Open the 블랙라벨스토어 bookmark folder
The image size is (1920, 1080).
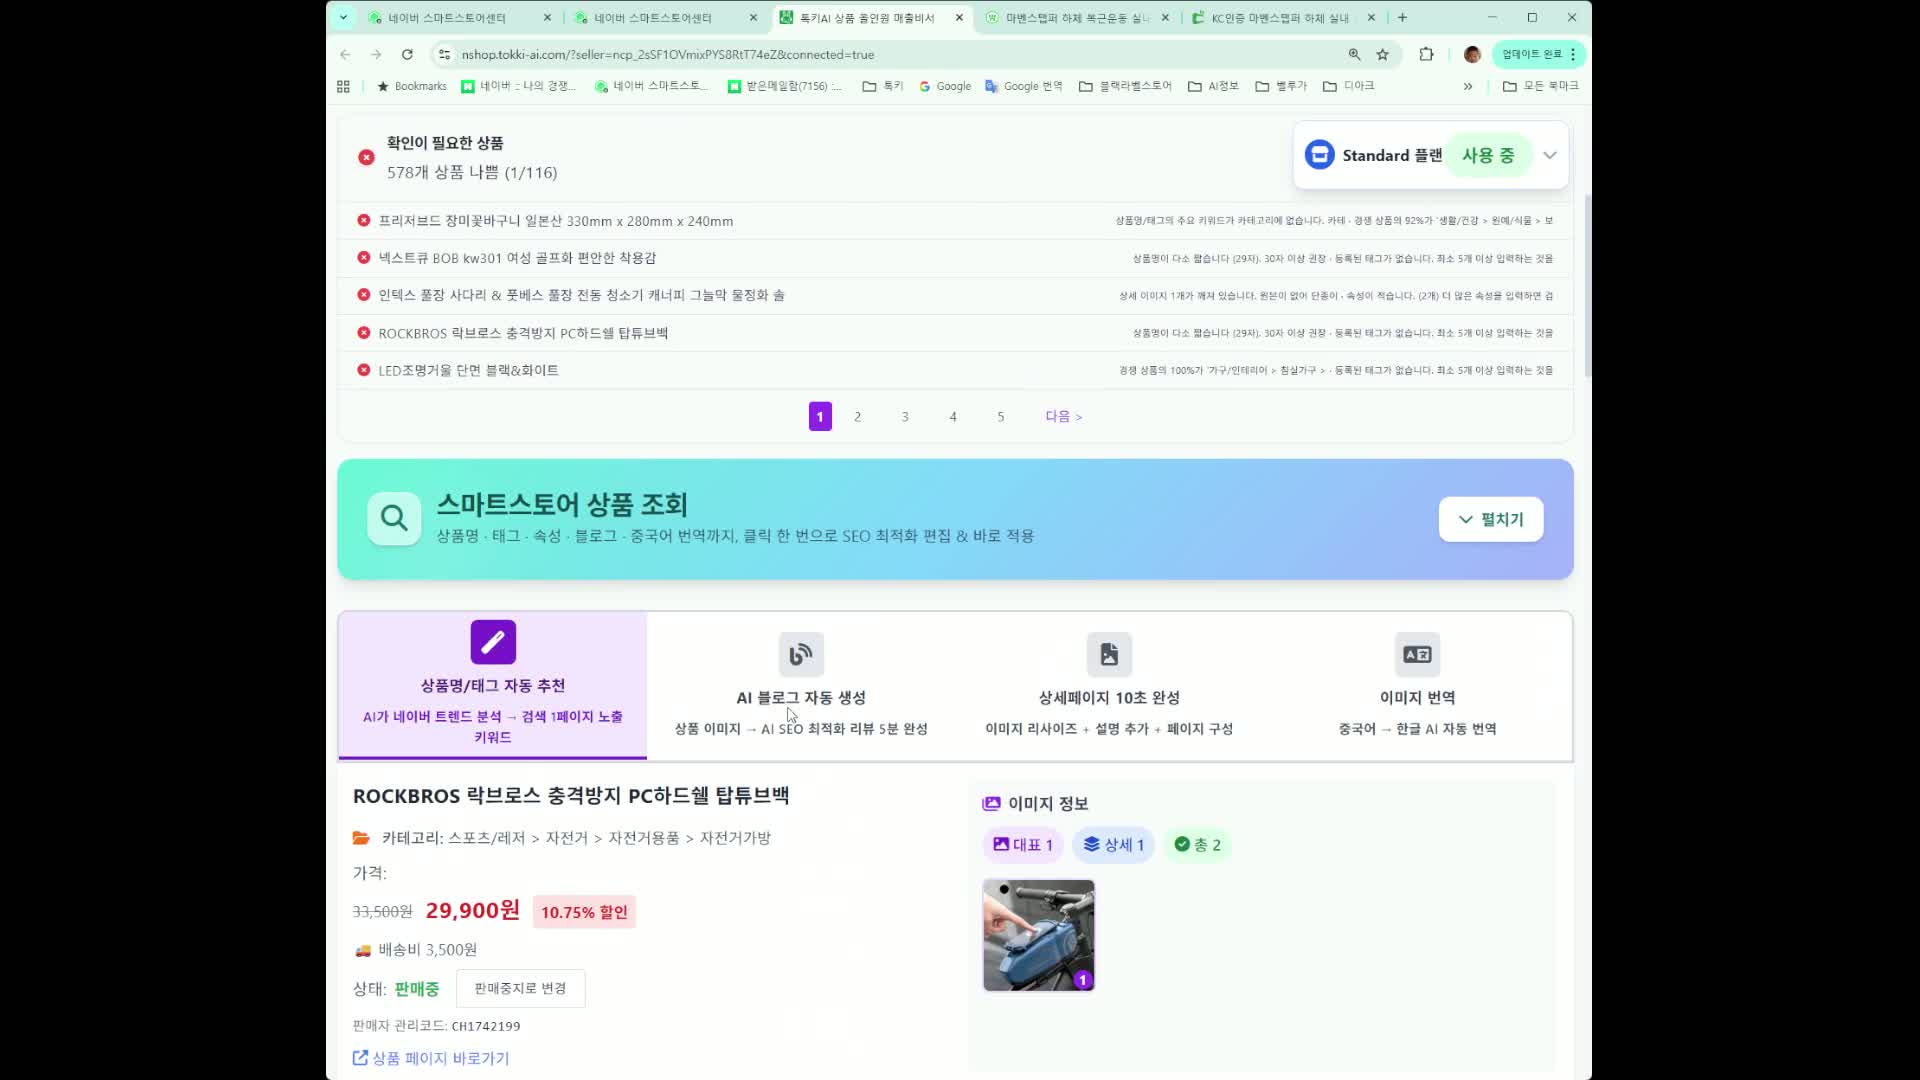pos(1125,86)
